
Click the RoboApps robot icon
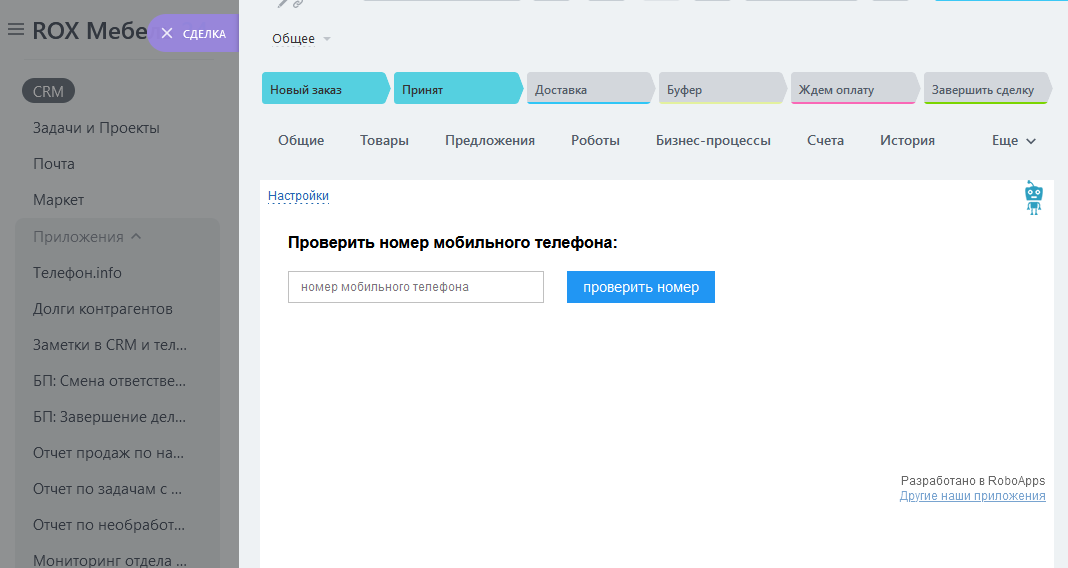(x=1033, y=198)
